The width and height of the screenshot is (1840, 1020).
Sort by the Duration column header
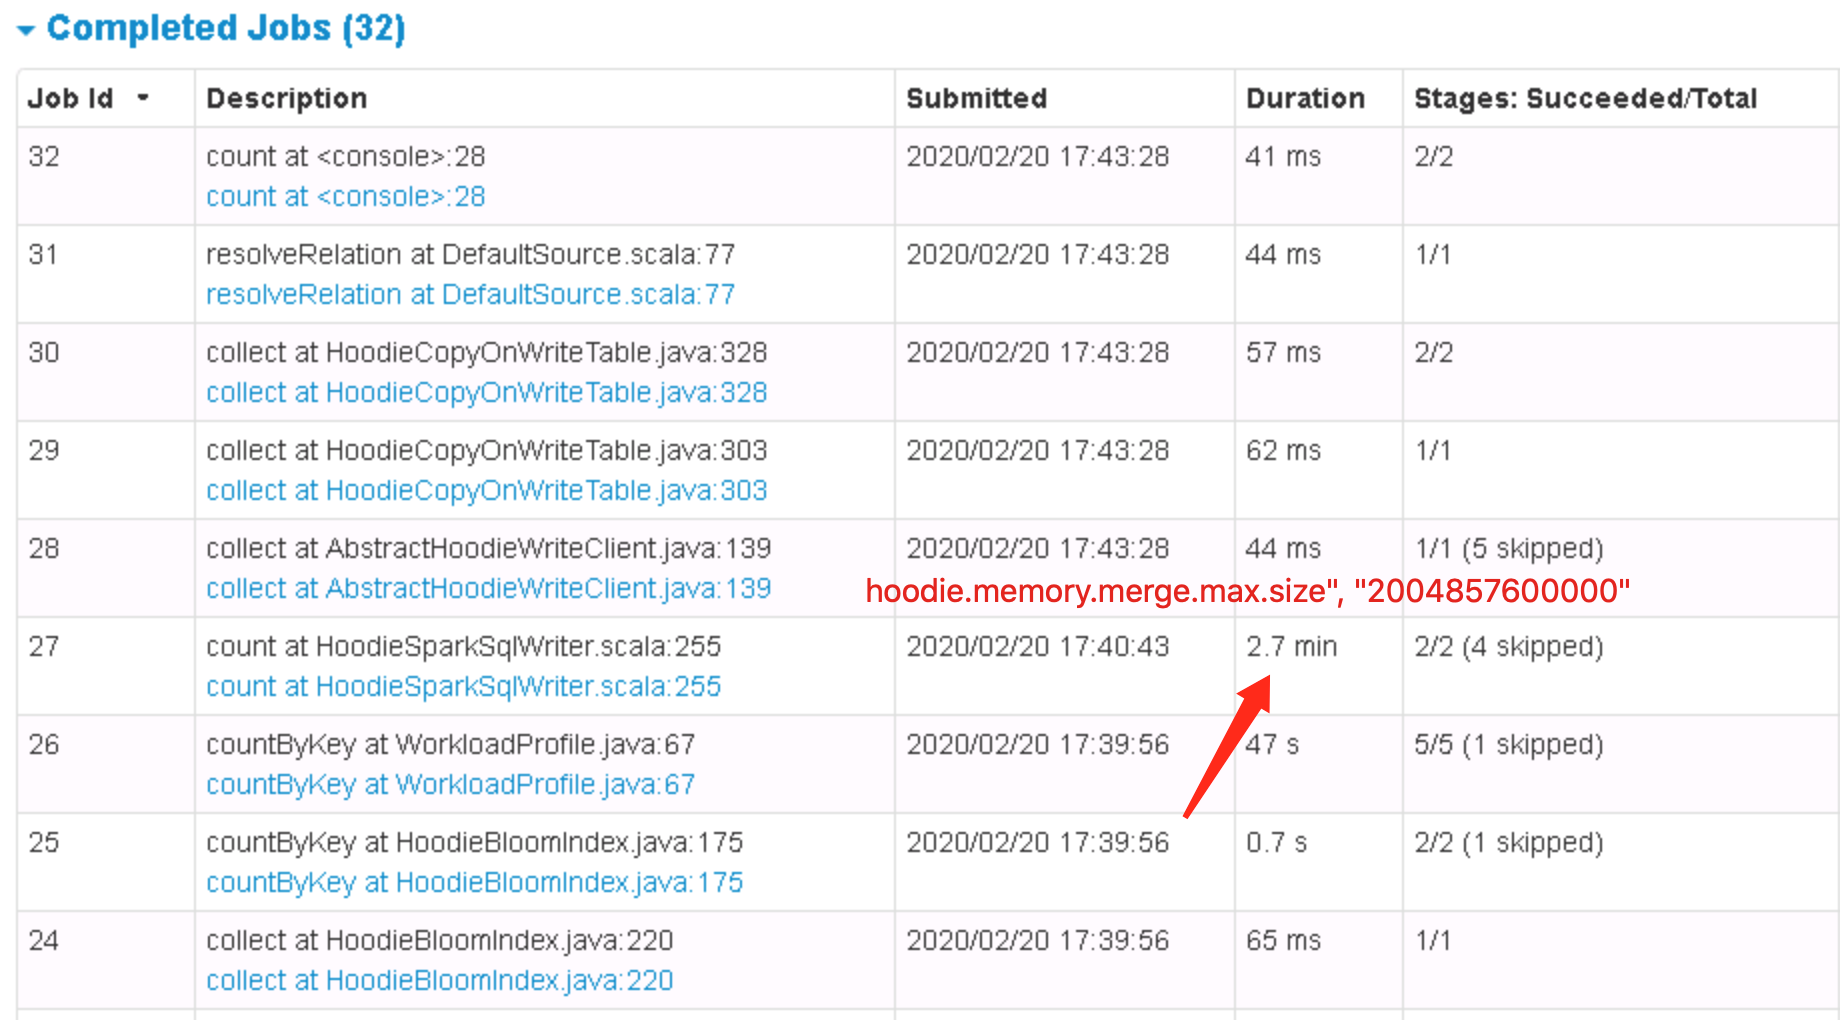pyautogui.click(x=1305, y=98)
